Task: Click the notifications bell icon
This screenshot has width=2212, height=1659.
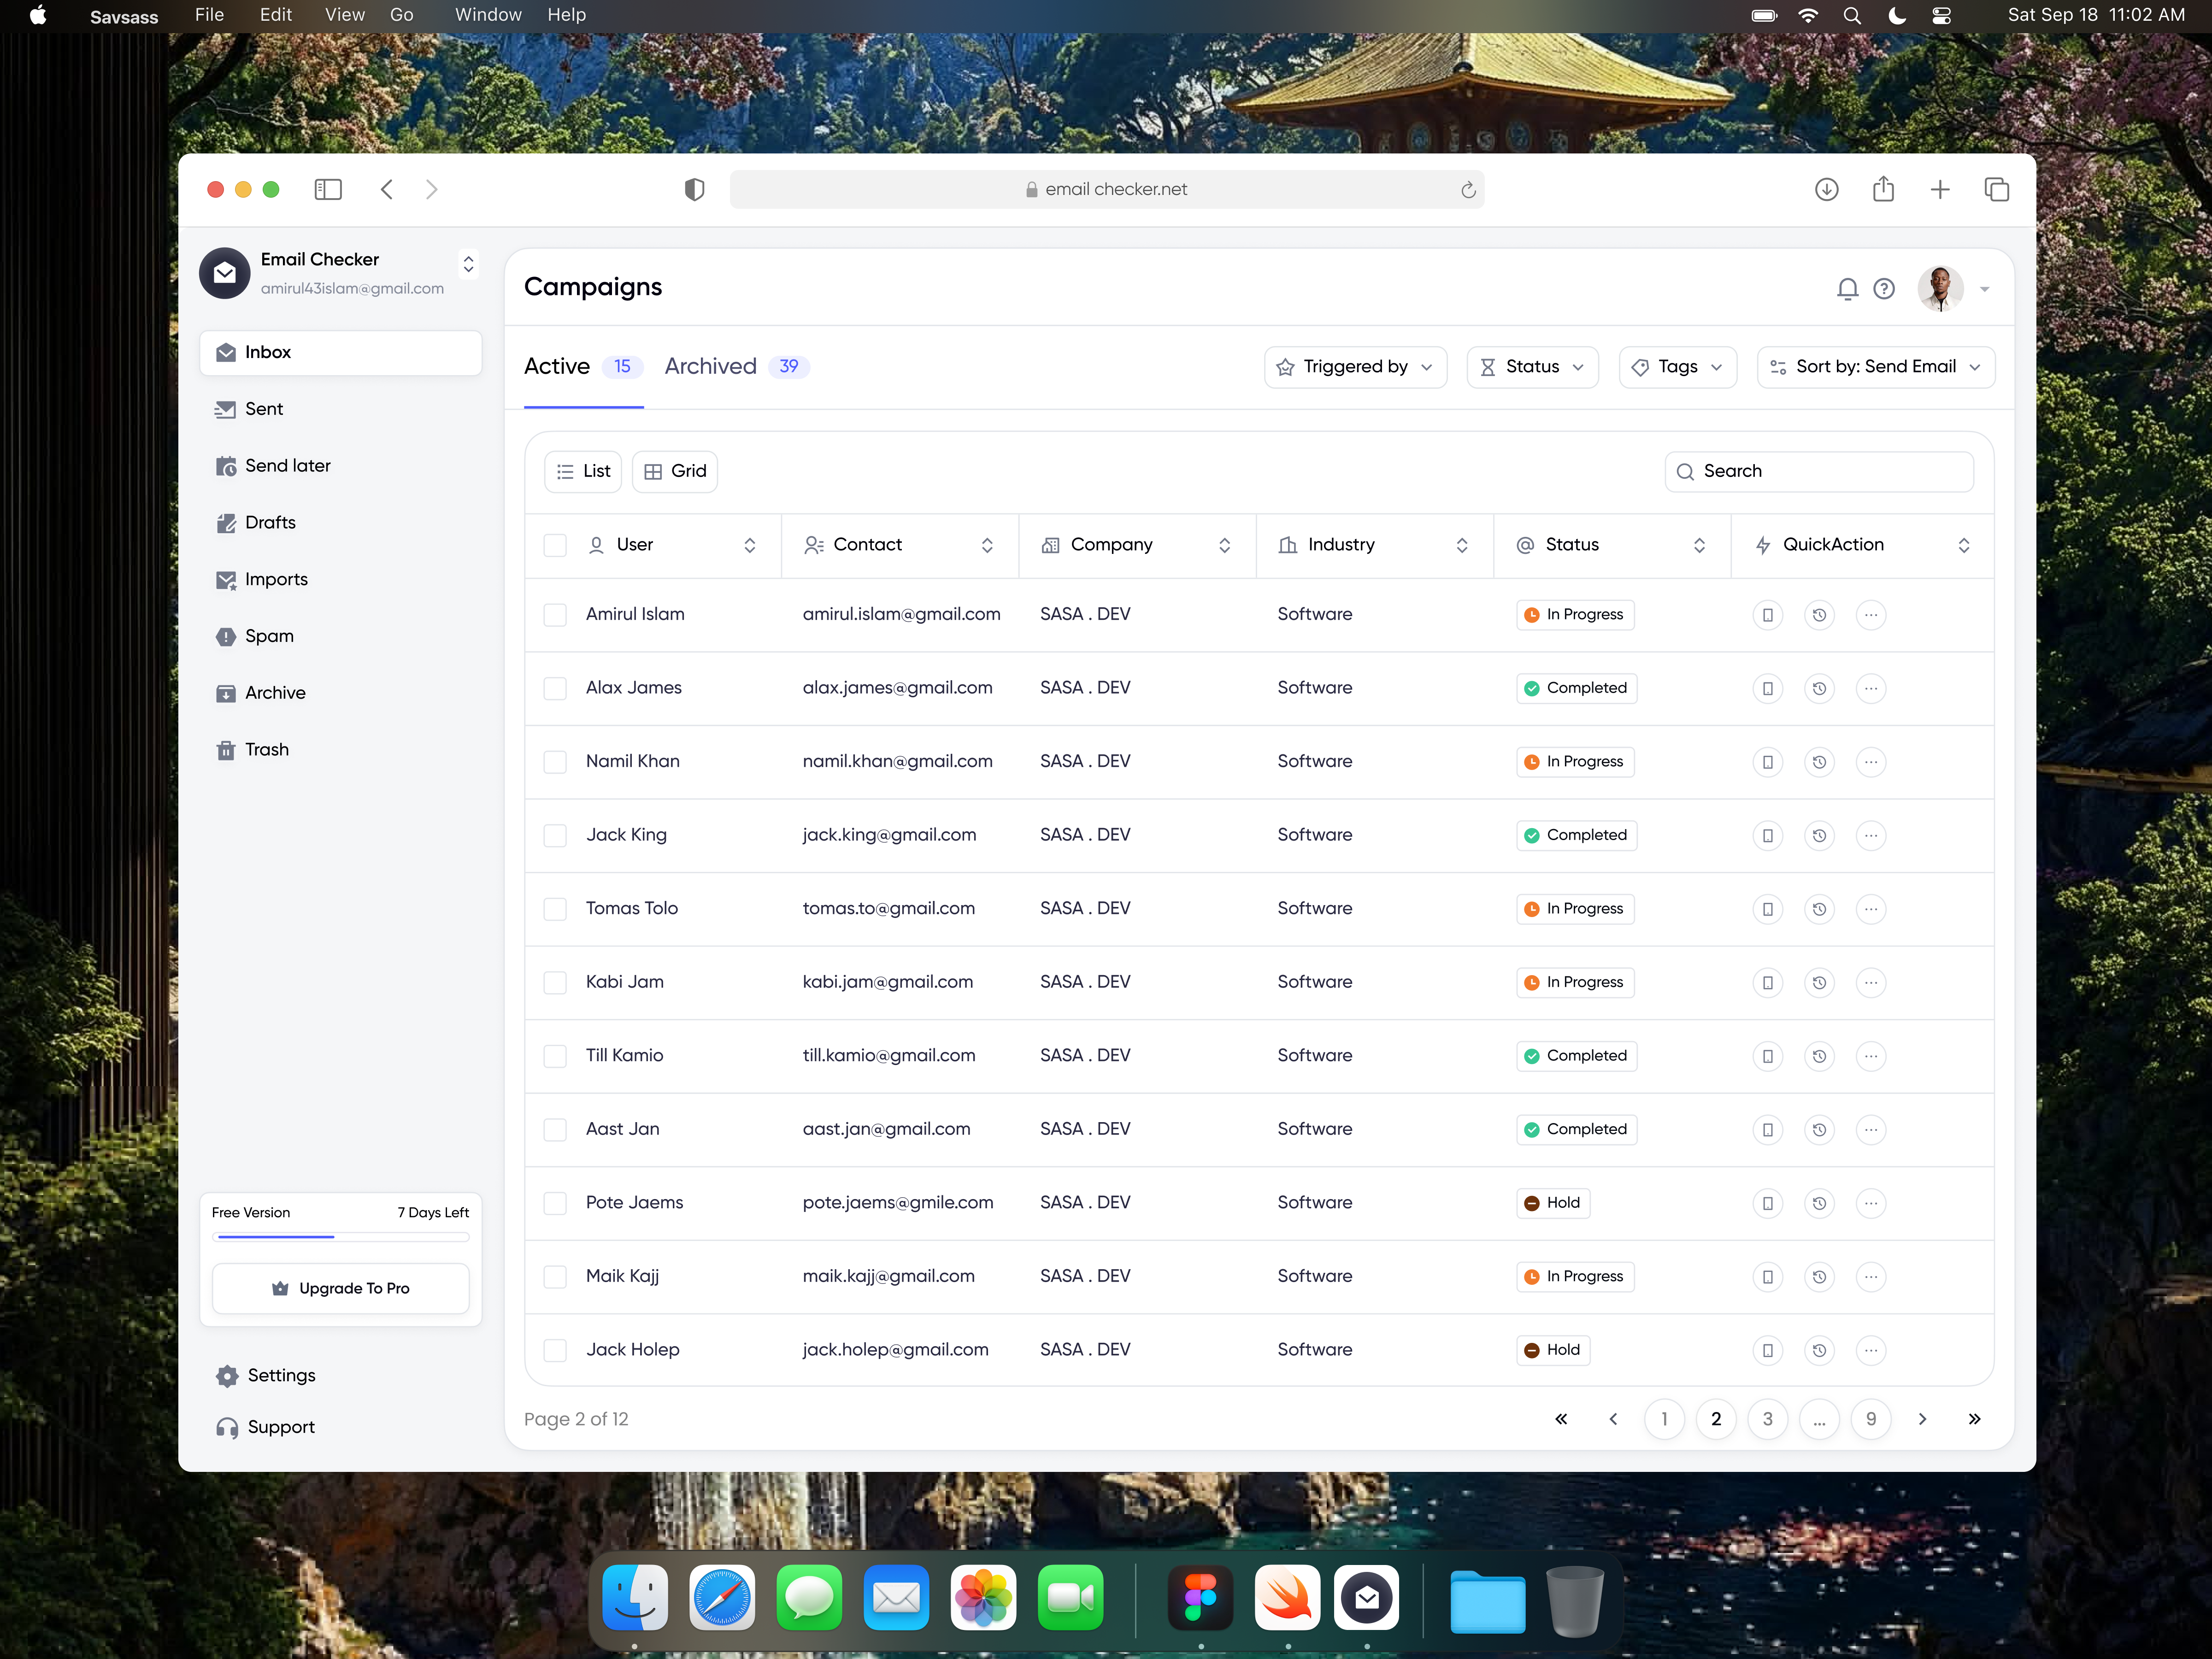Action: [1847, 289]
